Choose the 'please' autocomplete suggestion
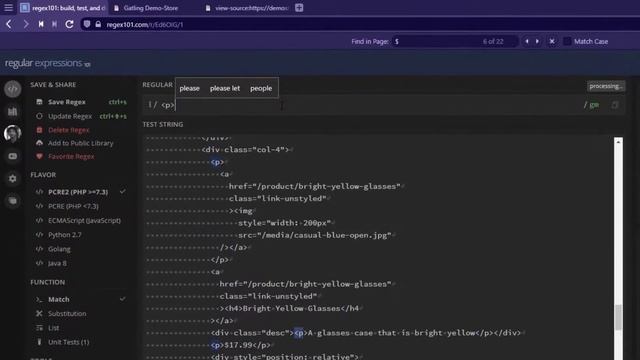640x360 pixels. pyautogui.click(x=189, y=88)
